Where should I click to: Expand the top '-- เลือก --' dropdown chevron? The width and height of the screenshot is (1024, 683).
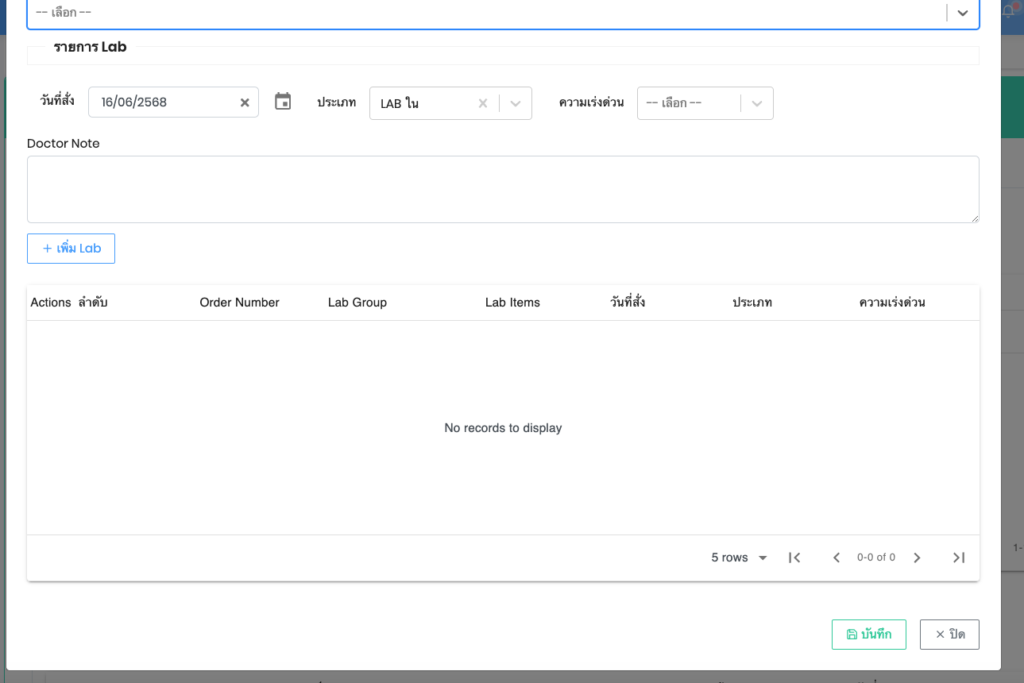click(962, 13)
